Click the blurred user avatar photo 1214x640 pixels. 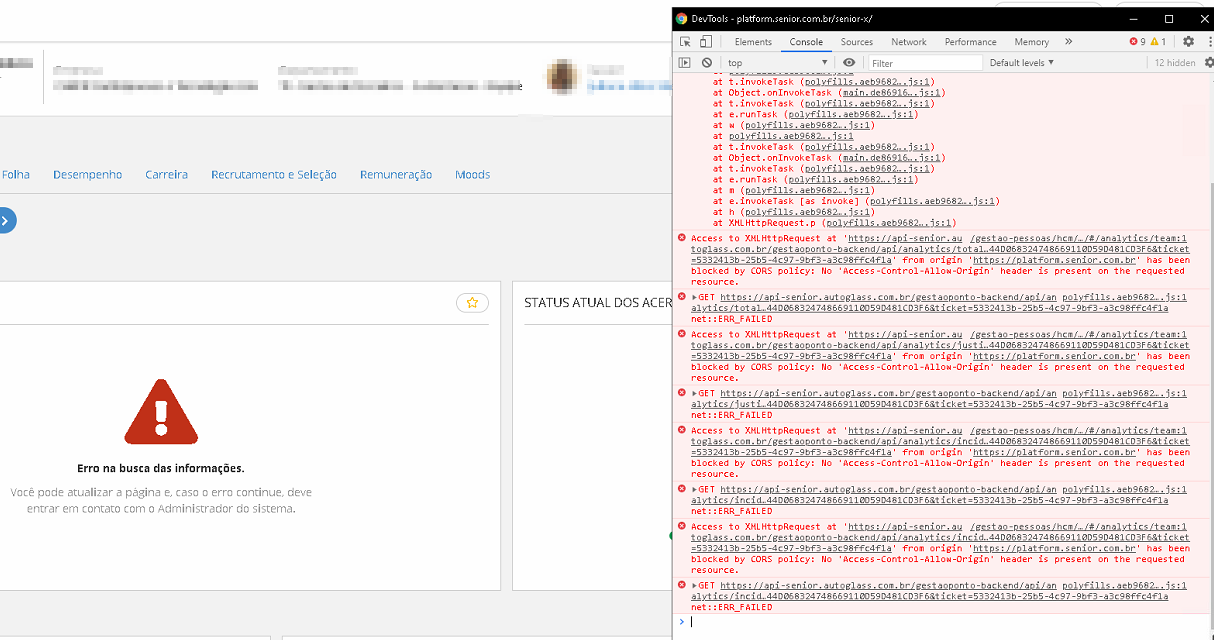563,77
